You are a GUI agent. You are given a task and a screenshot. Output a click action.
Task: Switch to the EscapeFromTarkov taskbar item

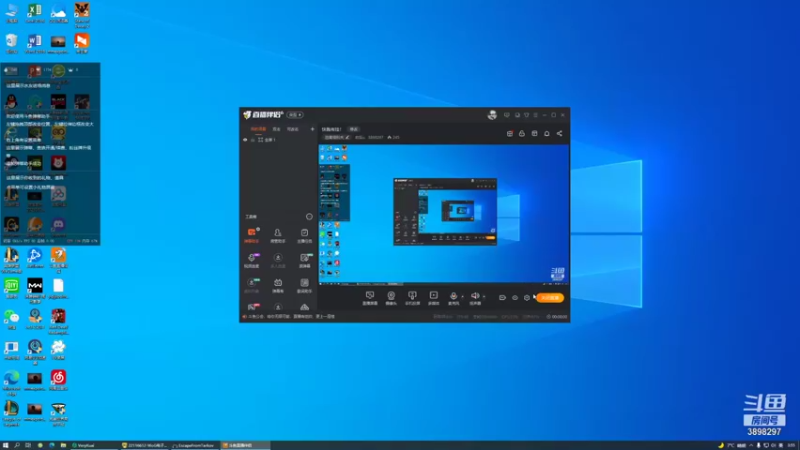pos(194,445)
